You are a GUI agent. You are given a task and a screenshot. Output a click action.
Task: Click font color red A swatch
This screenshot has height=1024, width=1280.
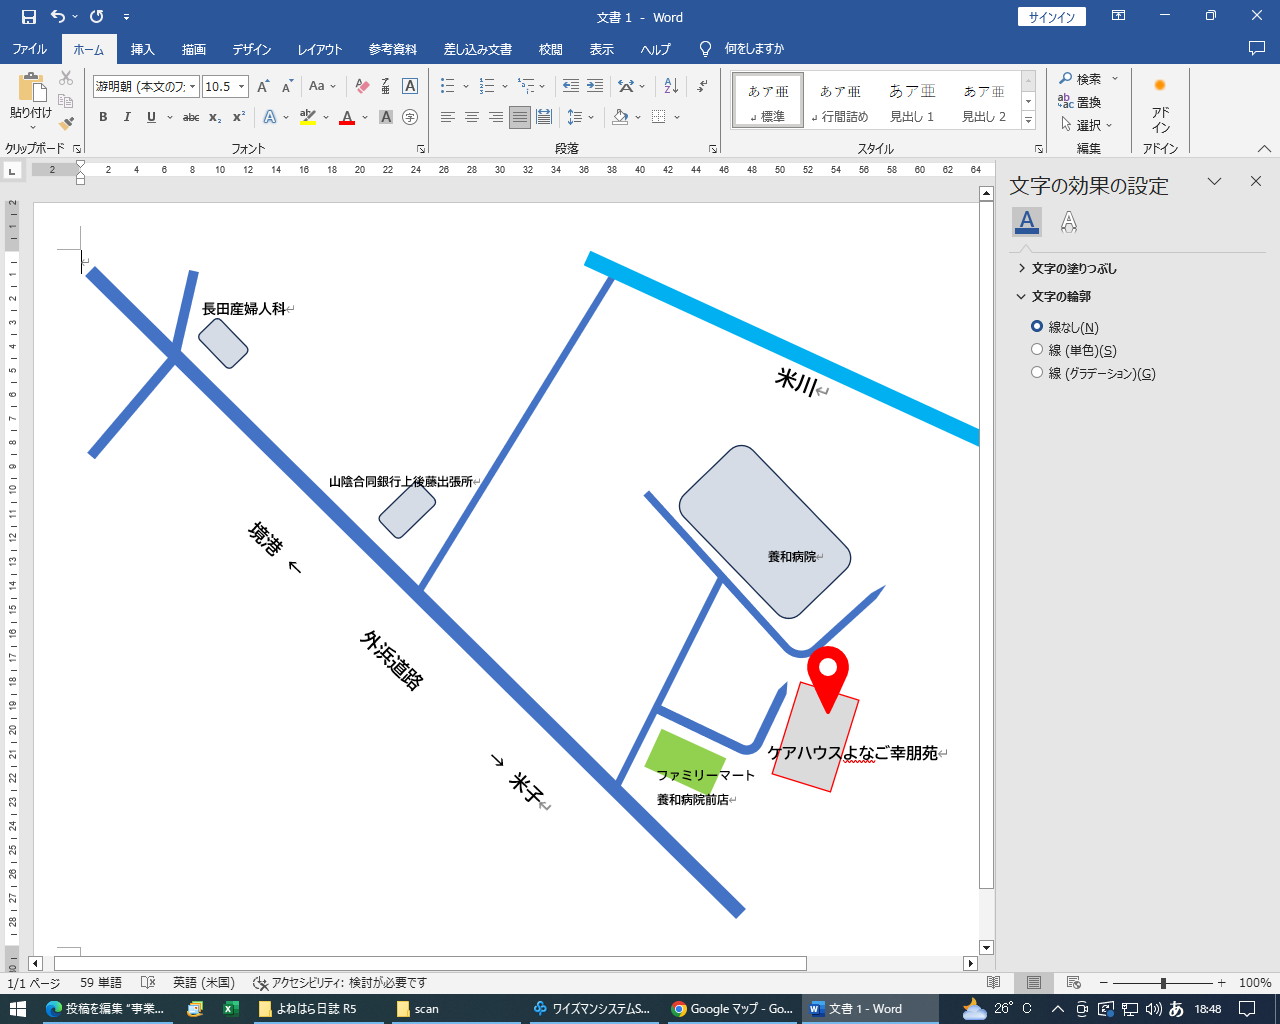coord(347,117)
